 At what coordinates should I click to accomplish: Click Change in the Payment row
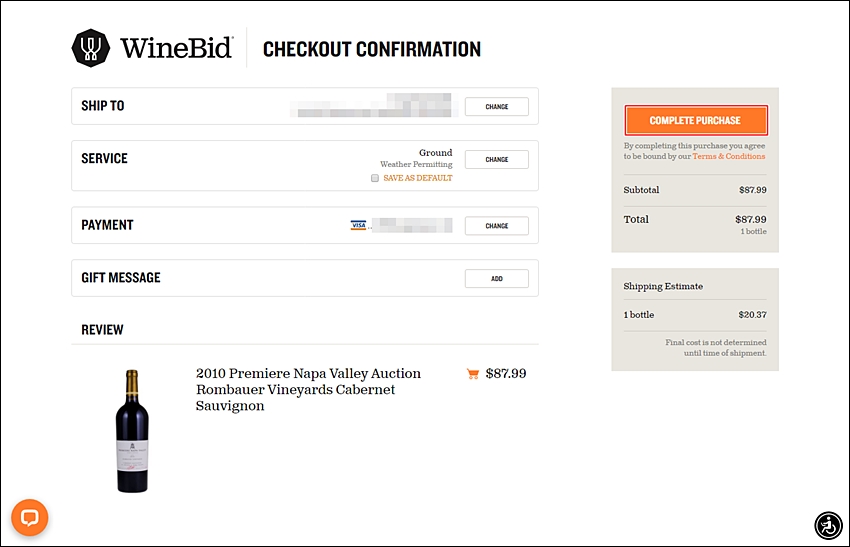click(497, 226)
